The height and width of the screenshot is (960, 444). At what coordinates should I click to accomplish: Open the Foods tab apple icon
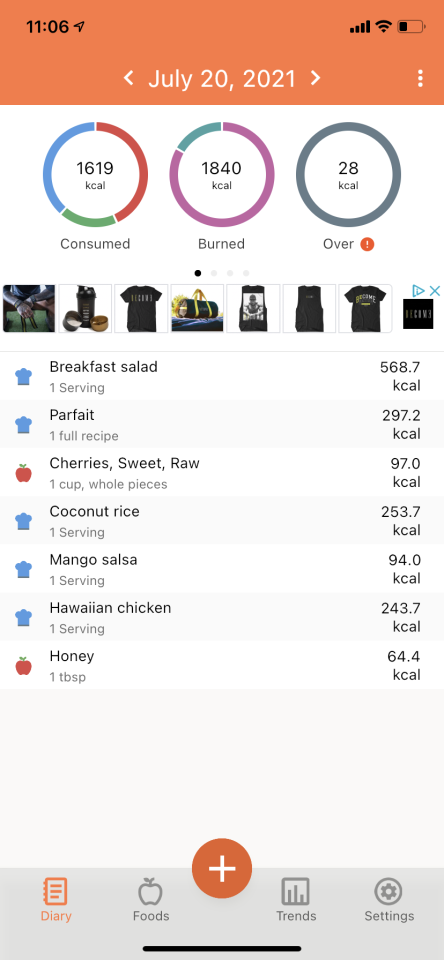pos(151,891)
